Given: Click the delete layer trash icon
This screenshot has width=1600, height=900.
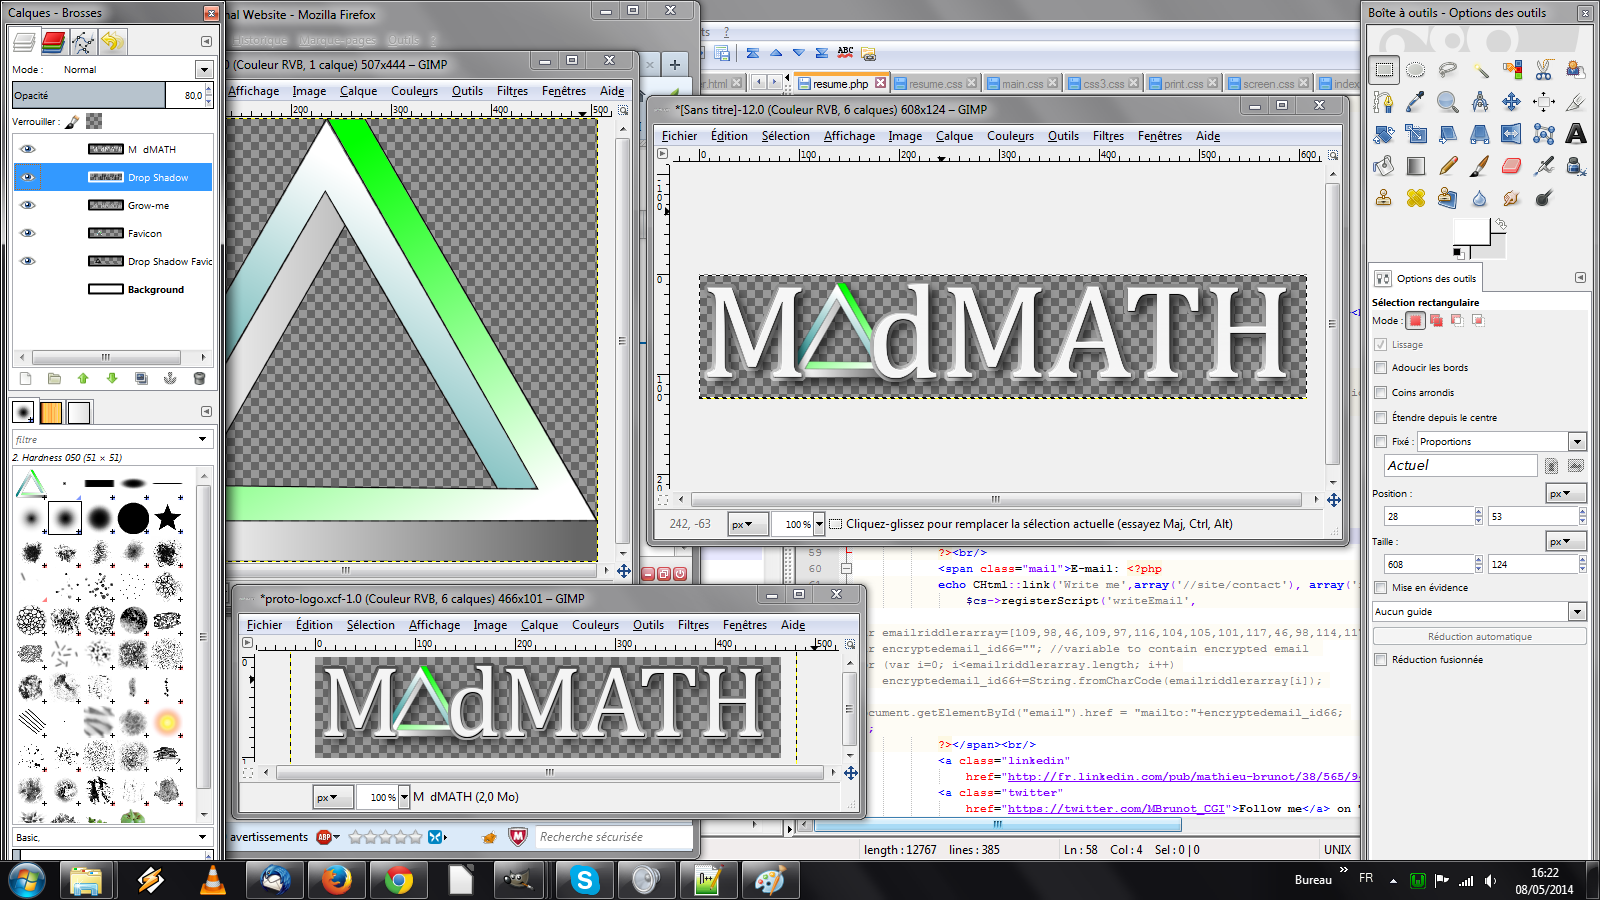Looking at the screenshot, I should [199, 378].
